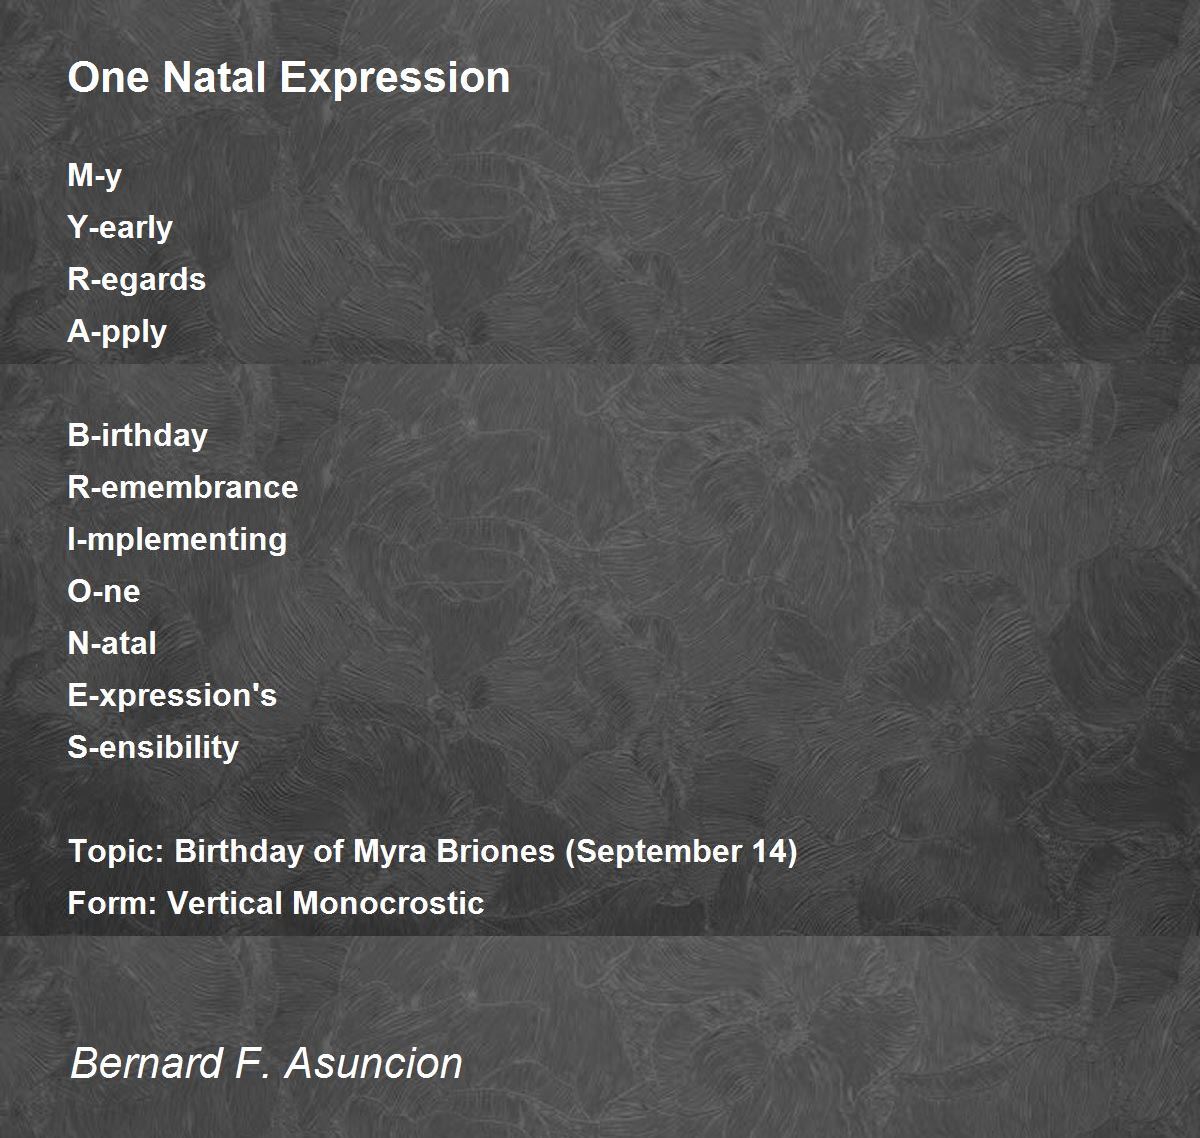Image resolution: width=1200 pixels, height=1138 pixels.
Task: Click the line N-atal
Action: [x=112, y=643]
